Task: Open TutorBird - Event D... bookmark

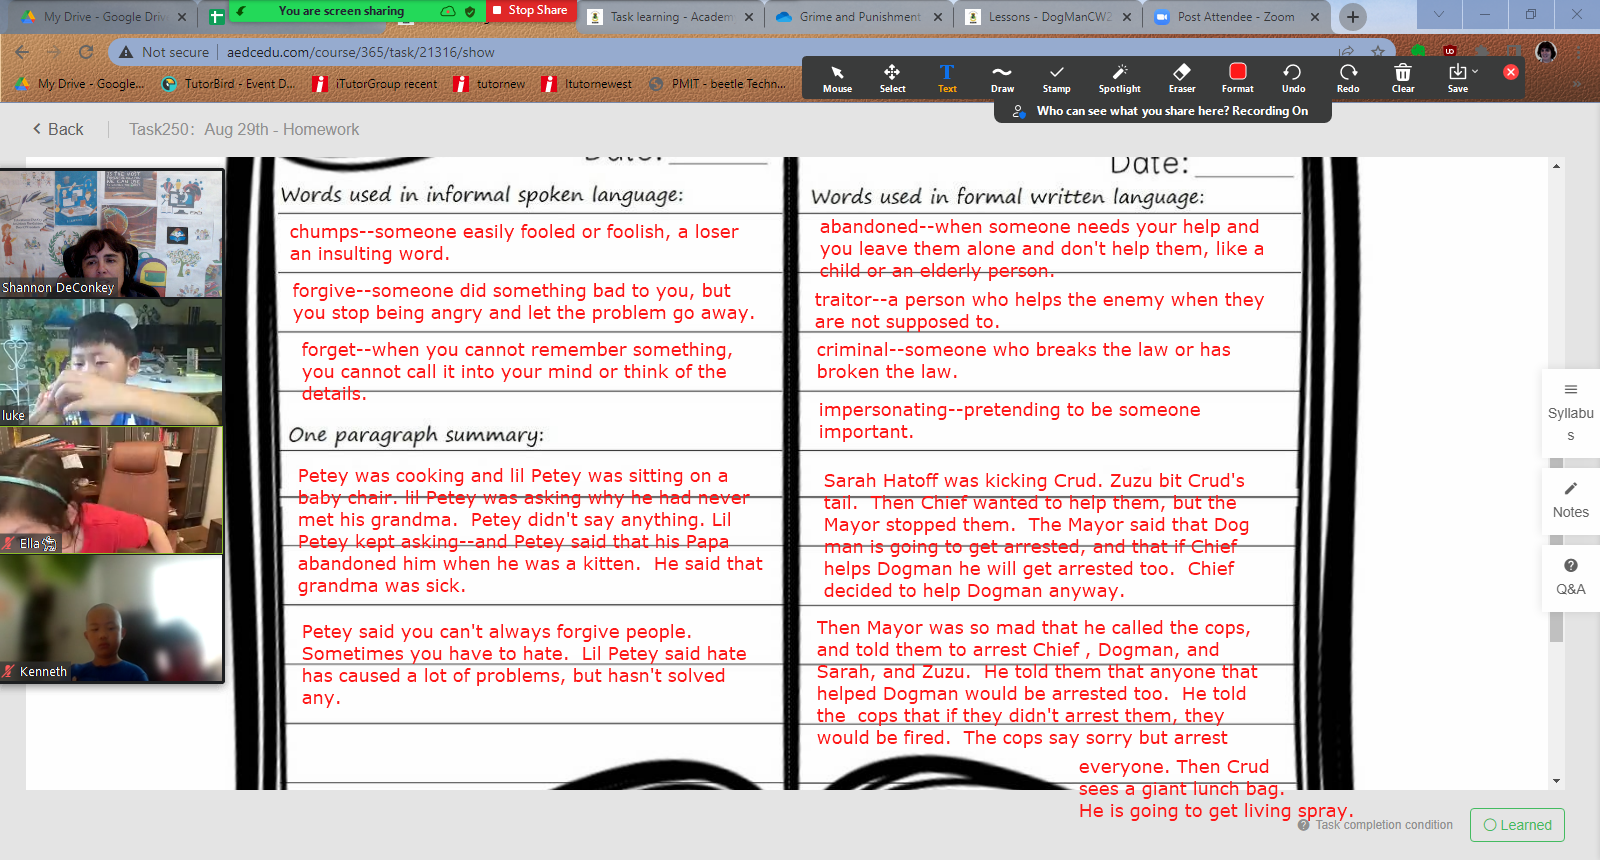Action: click(x=229, y=84)
